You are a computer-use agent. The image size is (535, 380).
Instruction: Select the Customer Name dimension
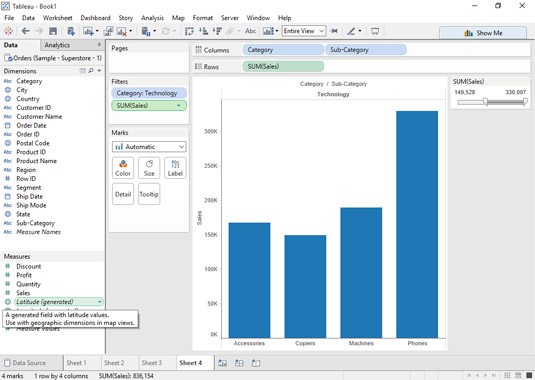[x=39, y=117]
